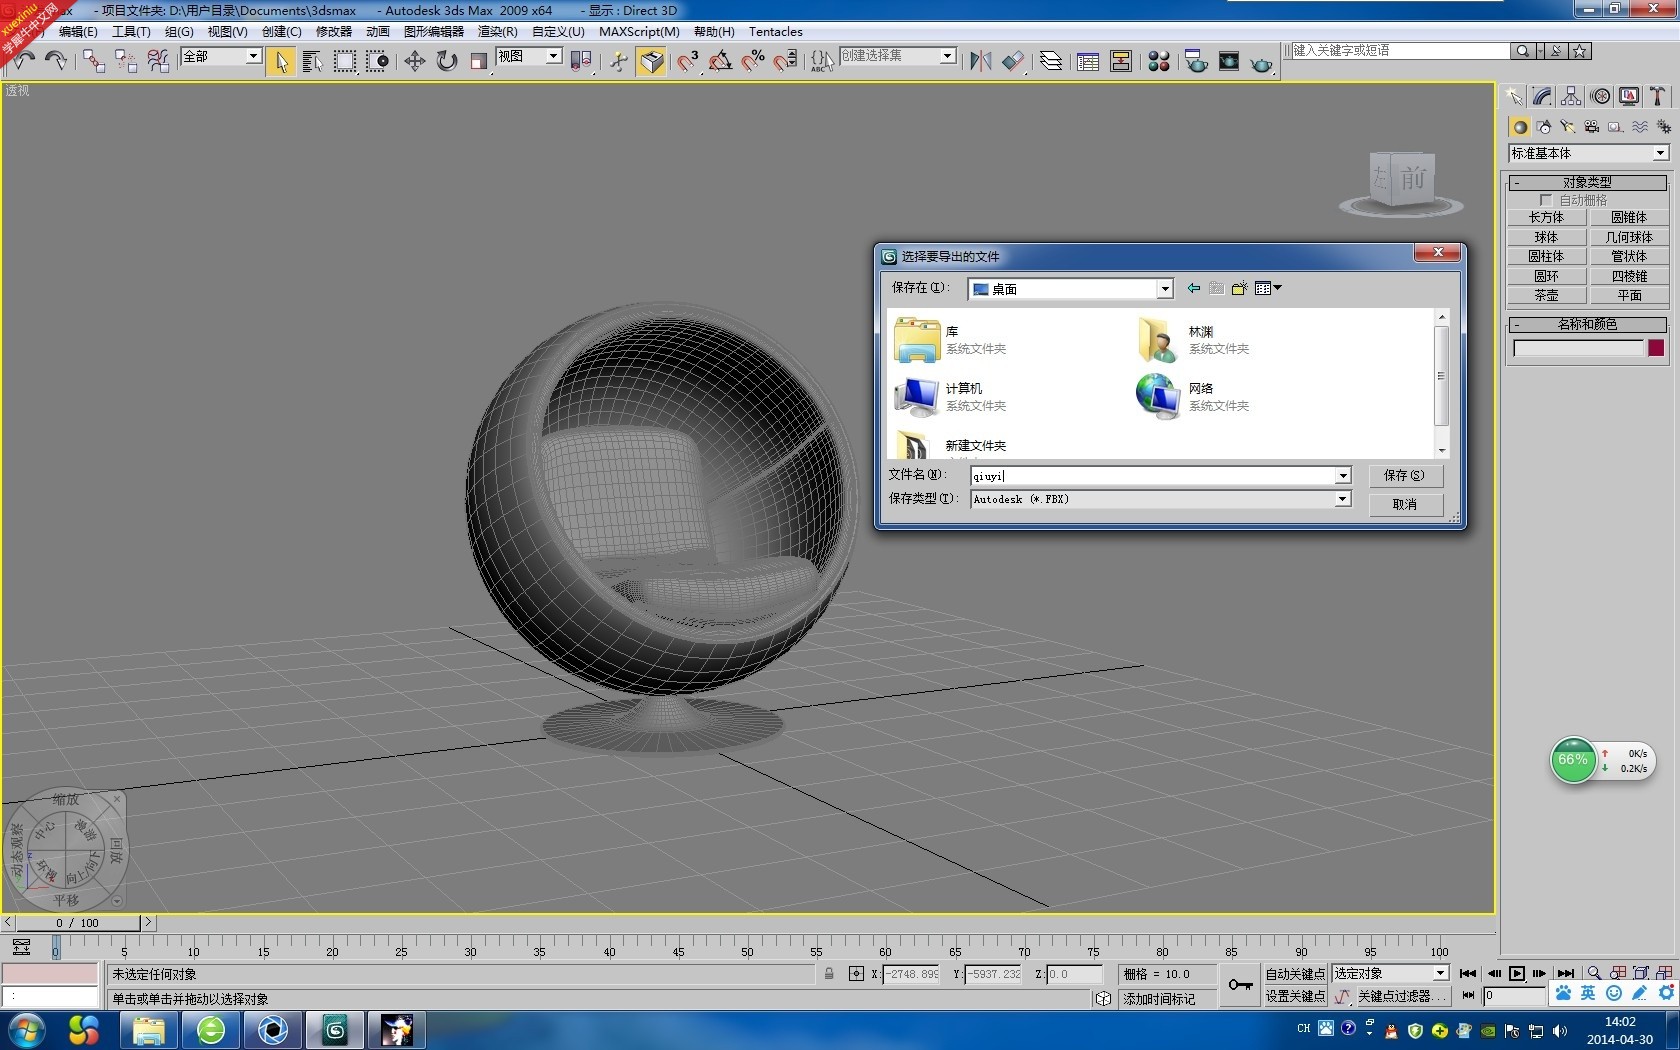This screenshot has width=1680, height=1050.
Task: Open the 标准基本体 category dropdown
Action: click(x=1660, y=153)
